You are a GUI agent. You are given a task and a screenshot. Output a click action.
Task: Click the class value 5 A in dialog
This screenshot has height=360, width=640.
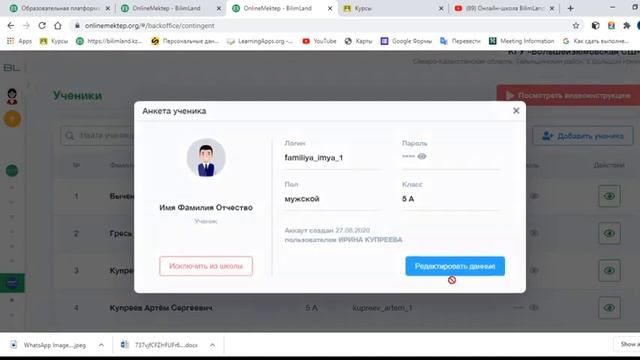(x=408, y=199)
